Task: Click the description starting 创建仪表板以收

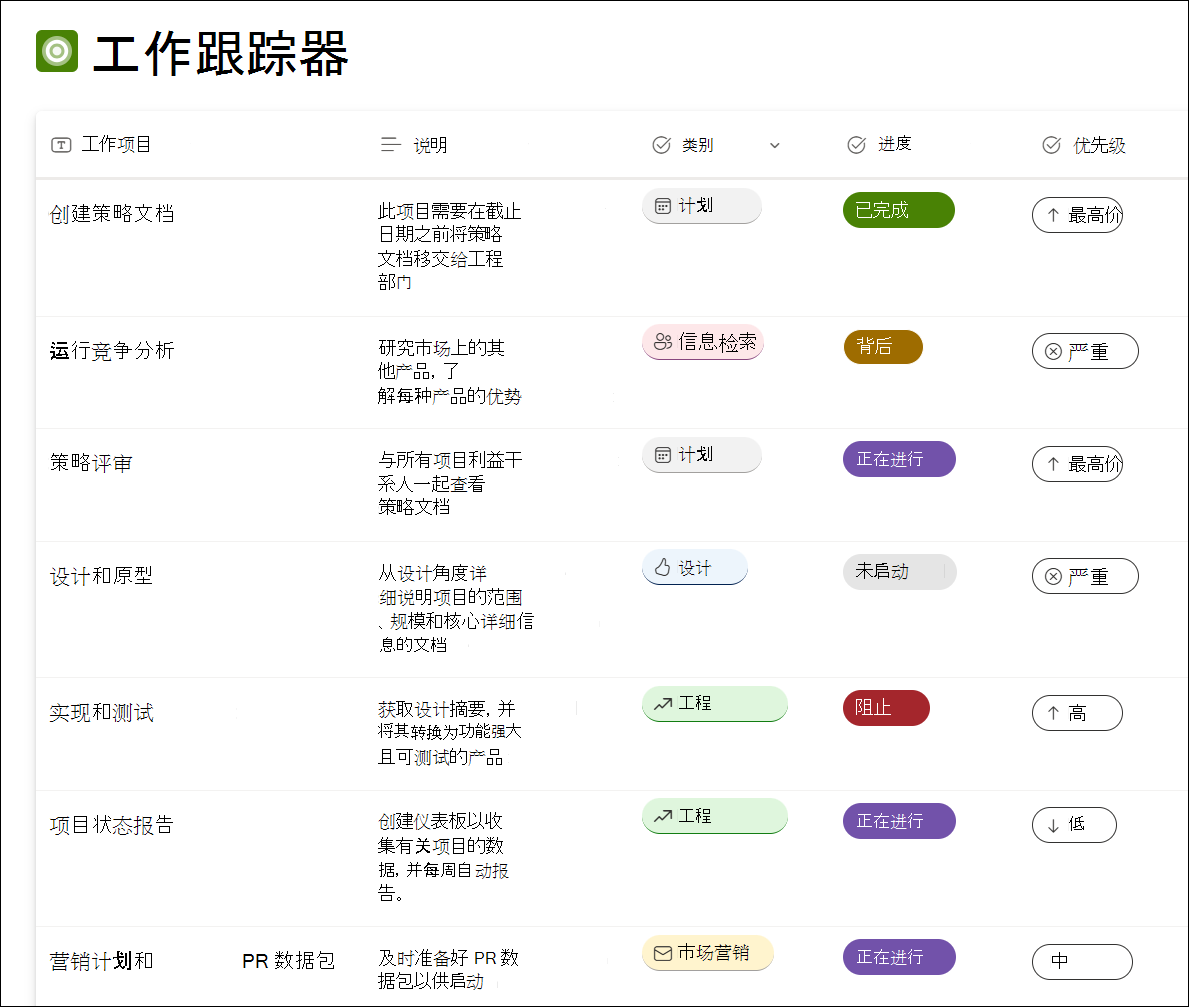Action: click(x=444, y=857)
